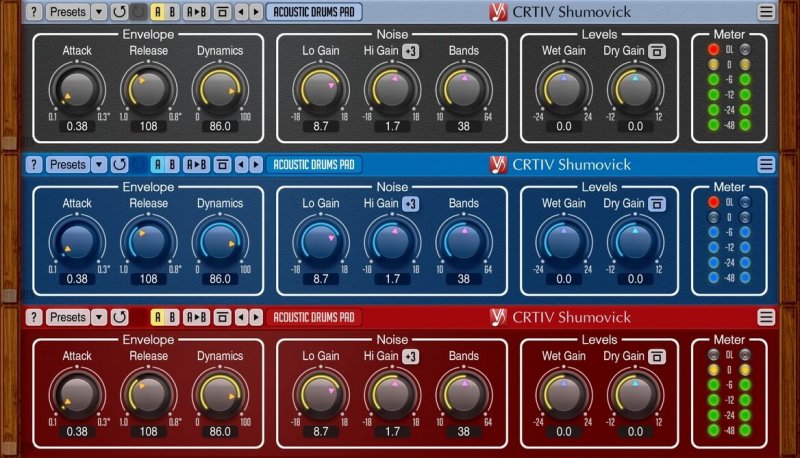
Task: Click the ACOUSTIC DRUMS PAD preset name in the red plugin
Action: [x=314, y=317]
